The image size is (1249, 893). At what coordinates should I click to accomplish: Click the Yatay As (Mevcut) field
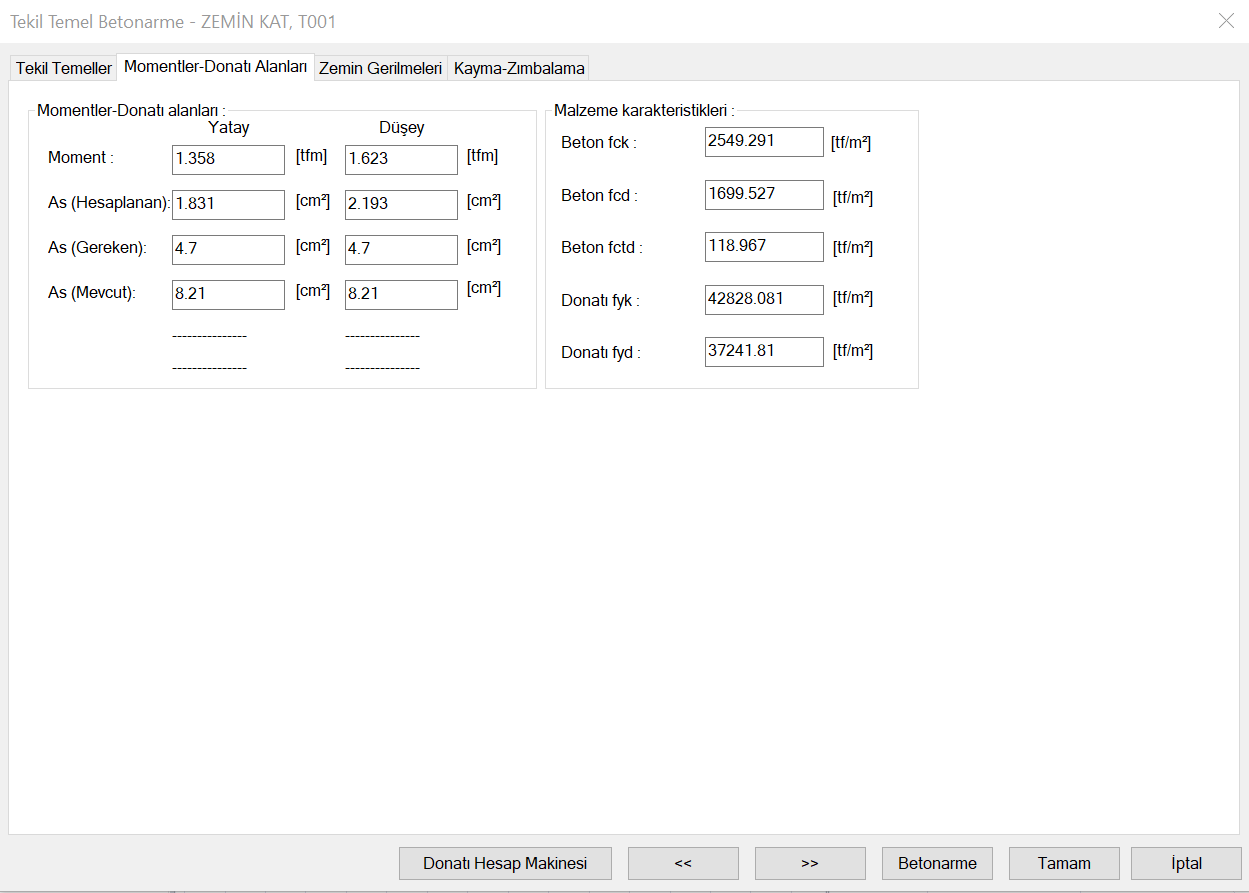(x=228, y=294)
